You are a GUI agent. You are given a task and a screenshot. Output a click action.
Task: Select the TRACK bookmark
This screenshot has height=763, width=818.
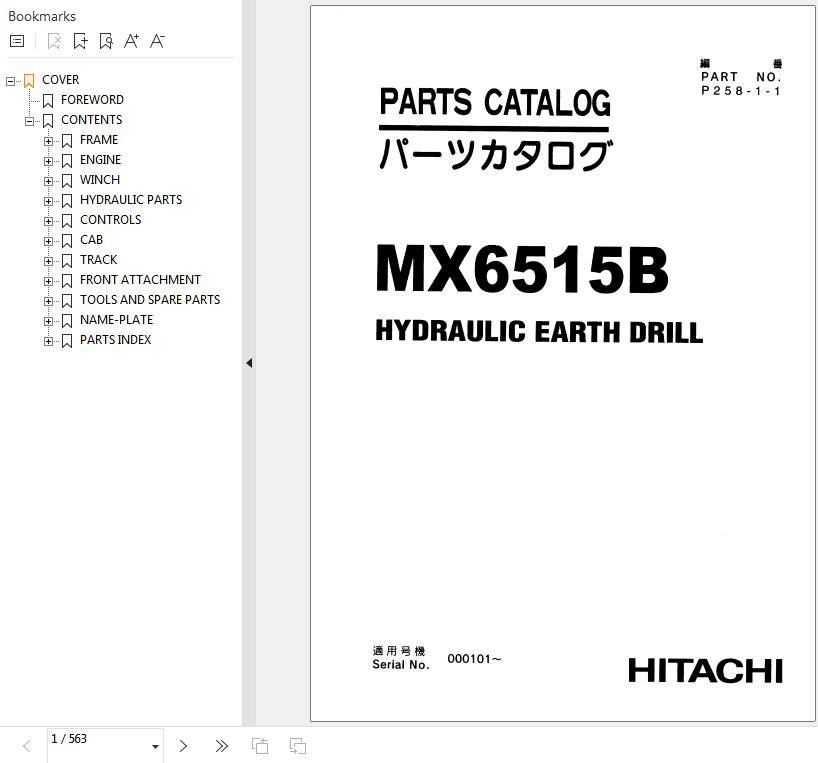pos(98,260)
